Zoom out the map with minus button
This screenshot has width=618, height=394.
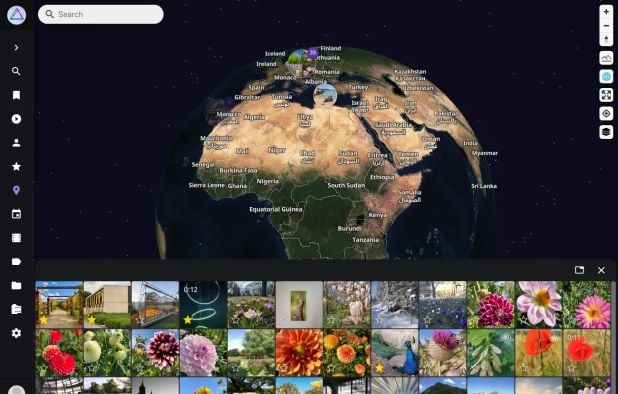point(606,26)
